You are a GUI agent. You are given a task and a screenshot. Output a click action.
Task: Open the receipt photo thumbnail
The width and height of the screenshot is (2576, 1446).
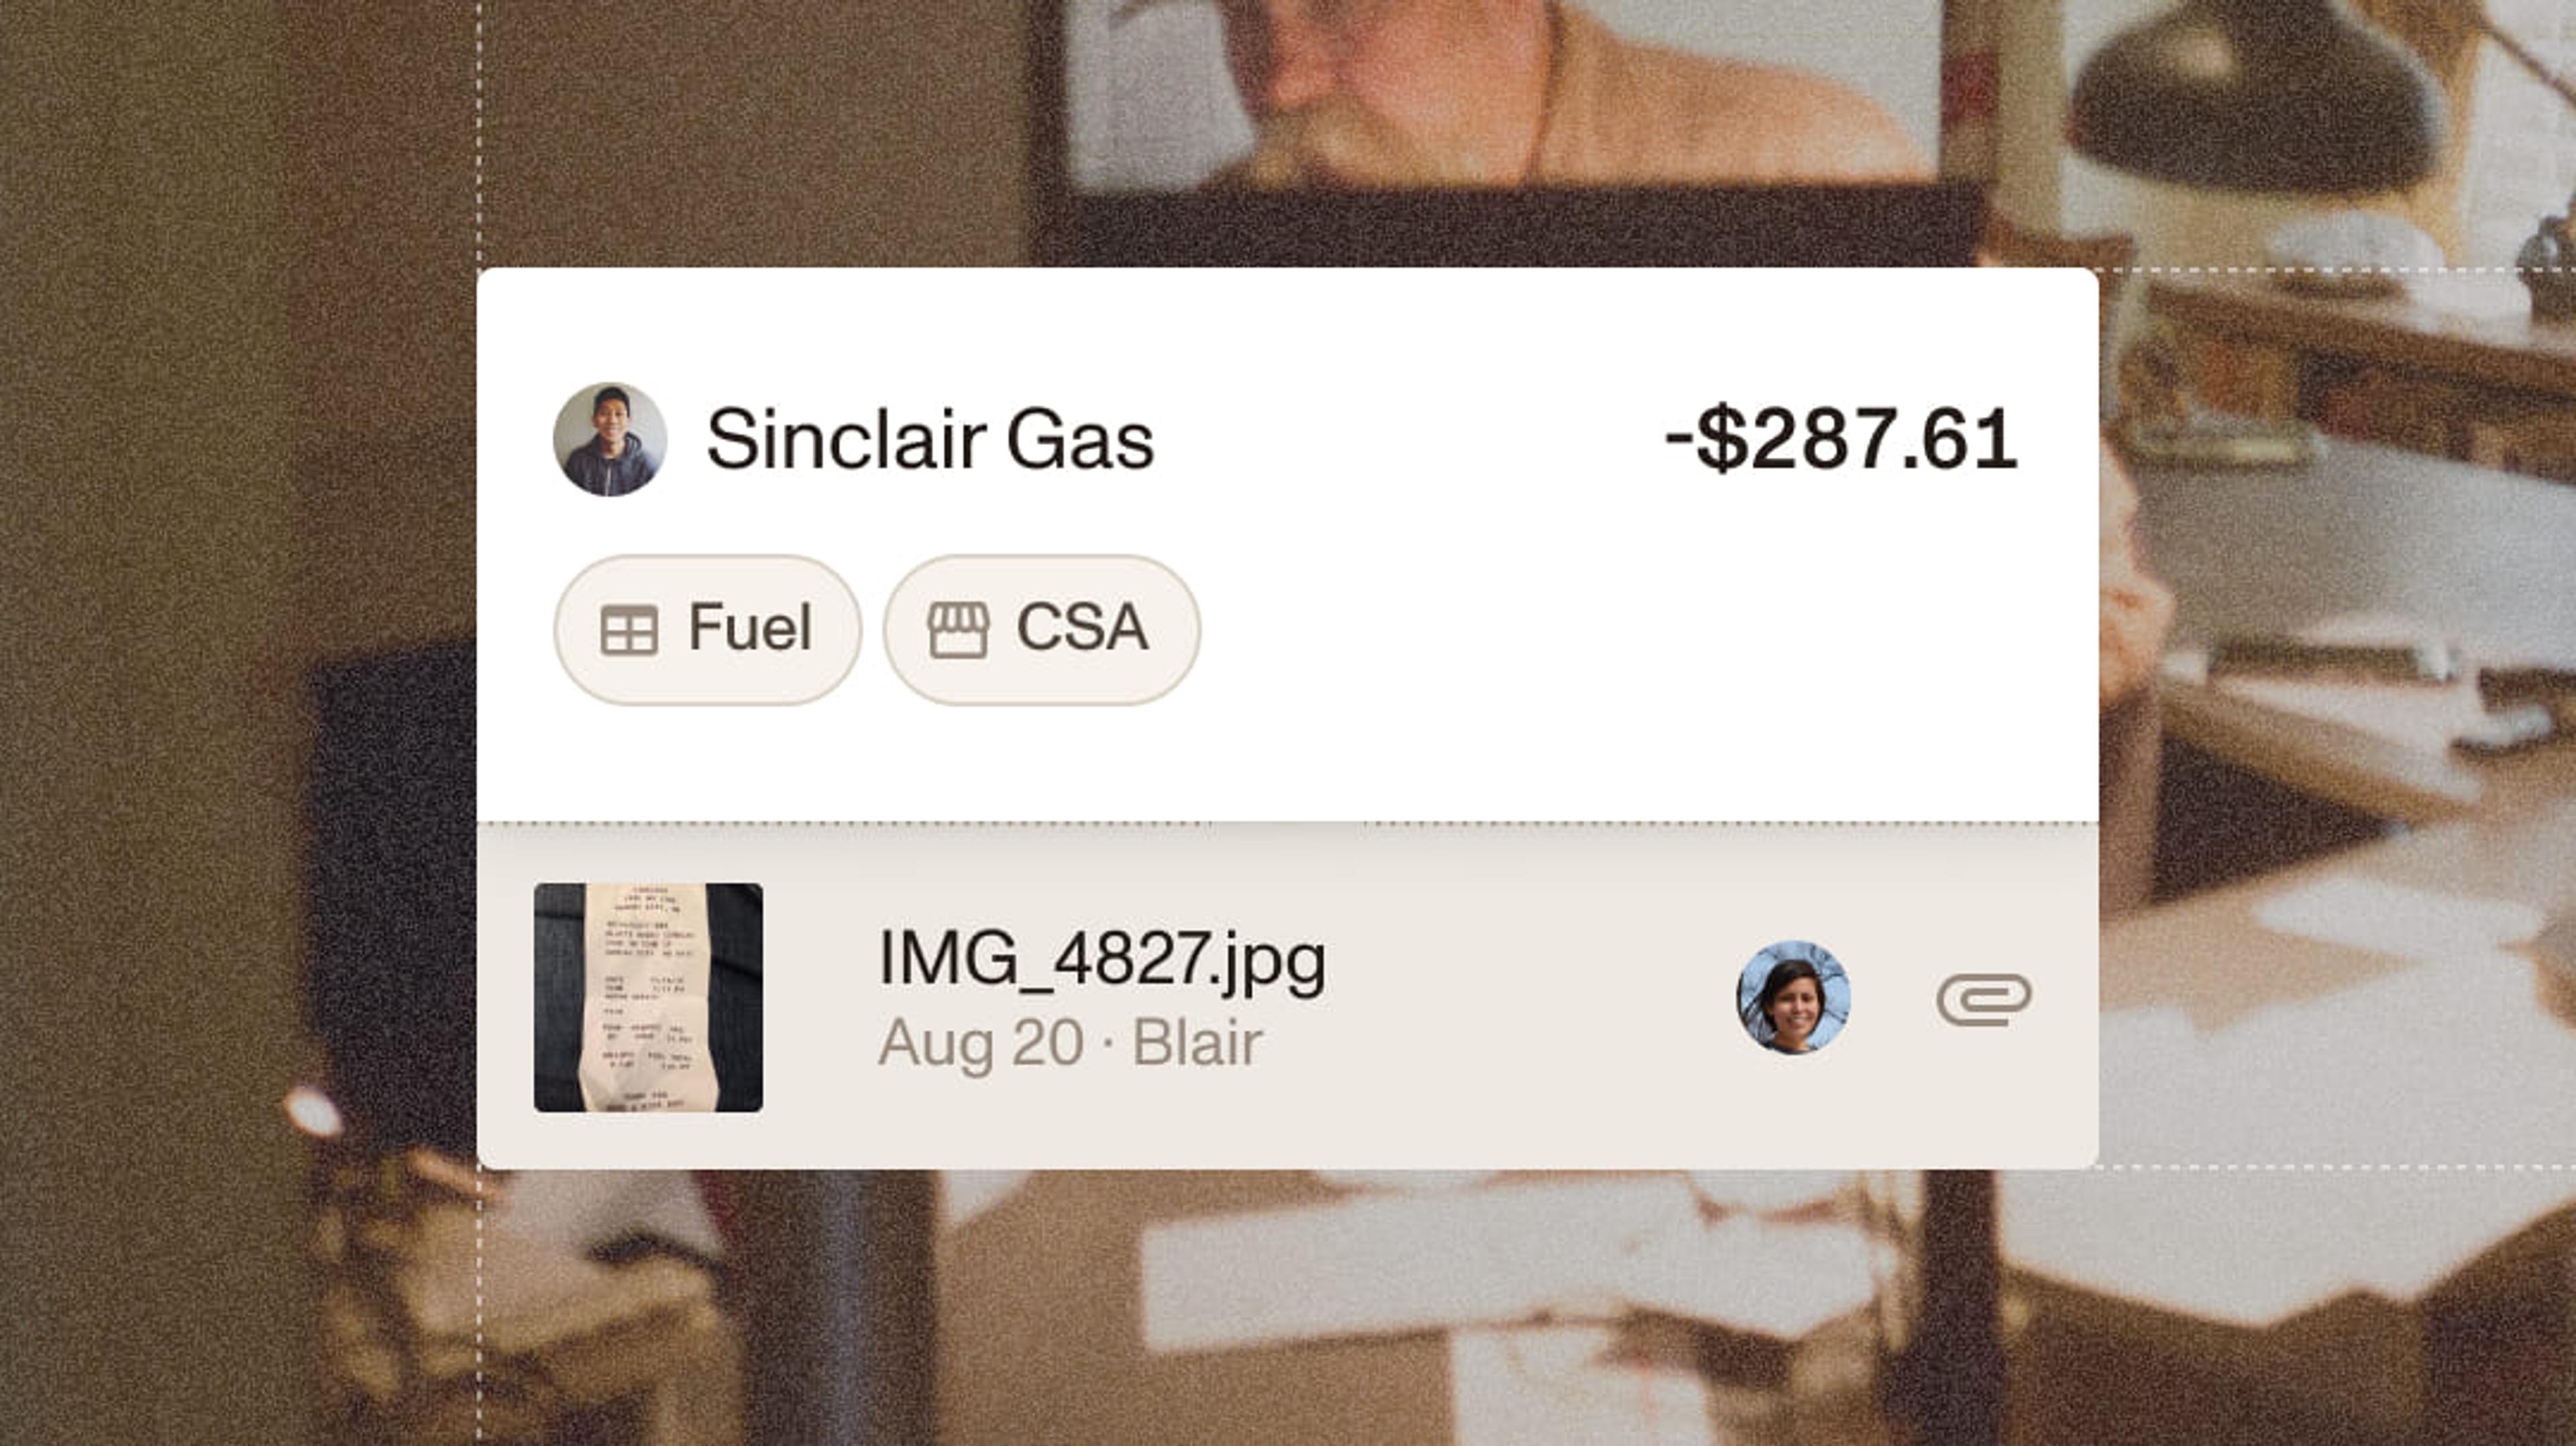[x=648, y=997]
